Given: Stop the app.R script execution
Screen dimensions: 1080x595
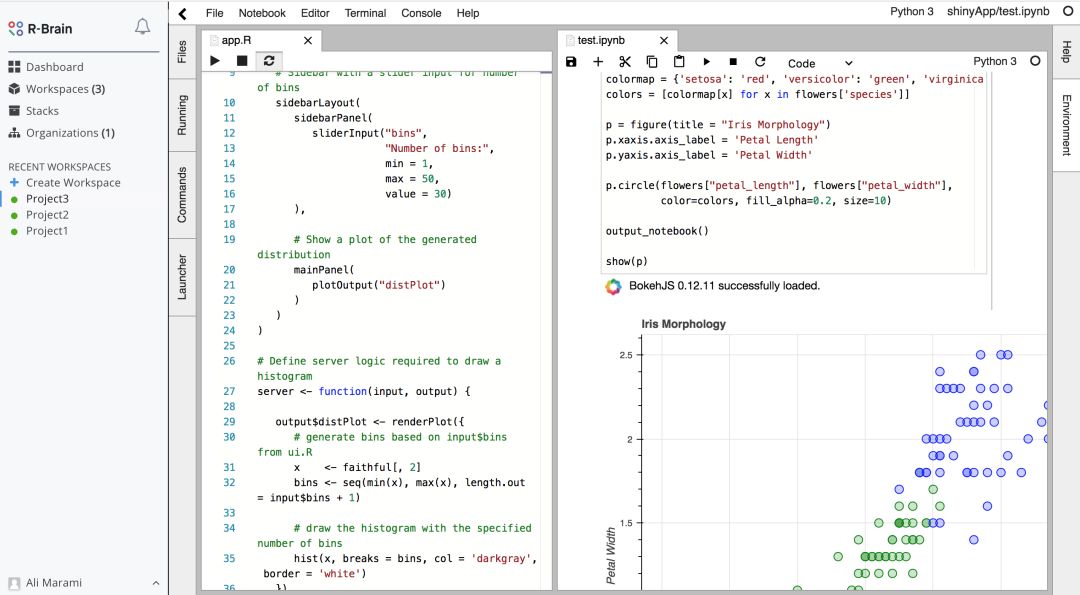Looking at the screenshot, I should (x=242, y=61).
